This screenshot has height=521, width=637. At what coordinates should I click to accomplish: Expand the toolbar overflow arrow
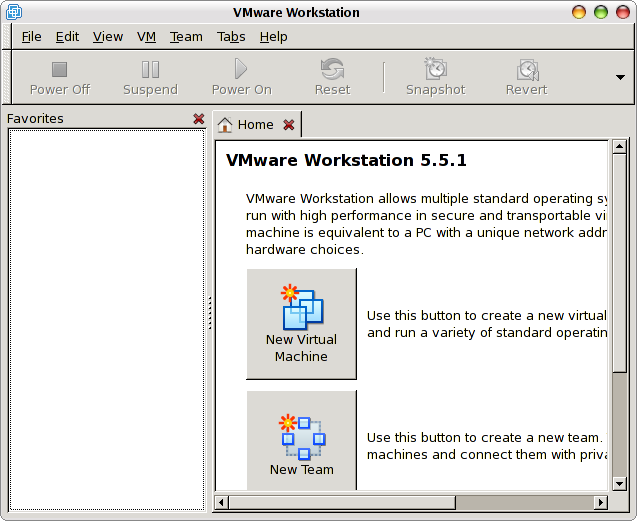click(x=620, y=77)
